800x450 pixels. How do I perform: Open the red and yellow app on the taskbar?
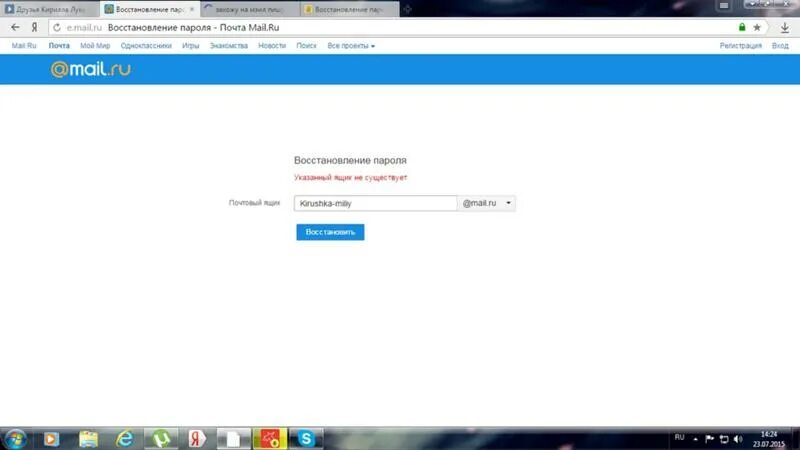point(270,439)
